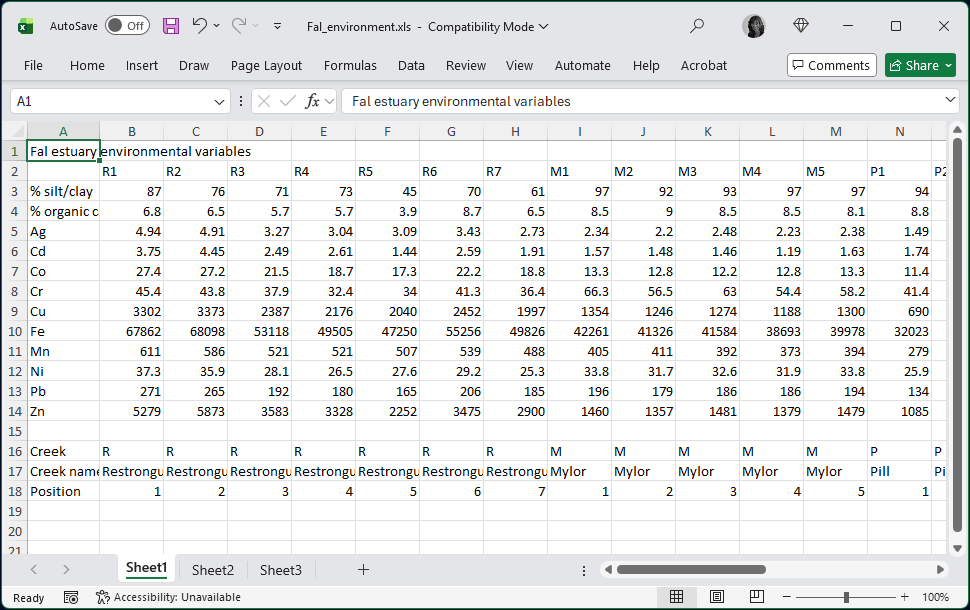Open the Quick Access Toolbar customize dropdown
Screen dimensions: 970x610
tap(277, 27)
